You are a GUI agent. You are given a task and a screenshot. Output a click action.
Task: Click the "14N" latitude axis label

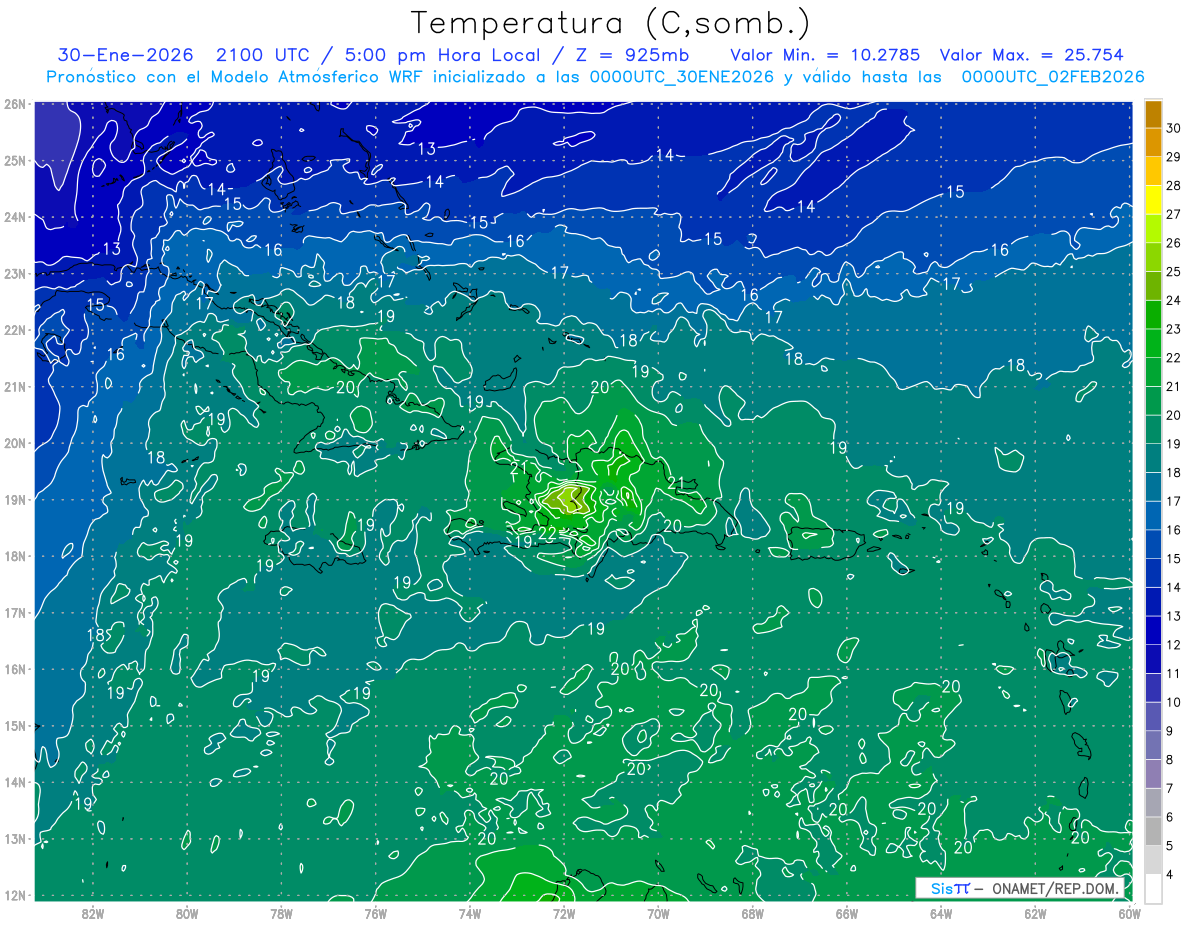[x=15, y=782]
